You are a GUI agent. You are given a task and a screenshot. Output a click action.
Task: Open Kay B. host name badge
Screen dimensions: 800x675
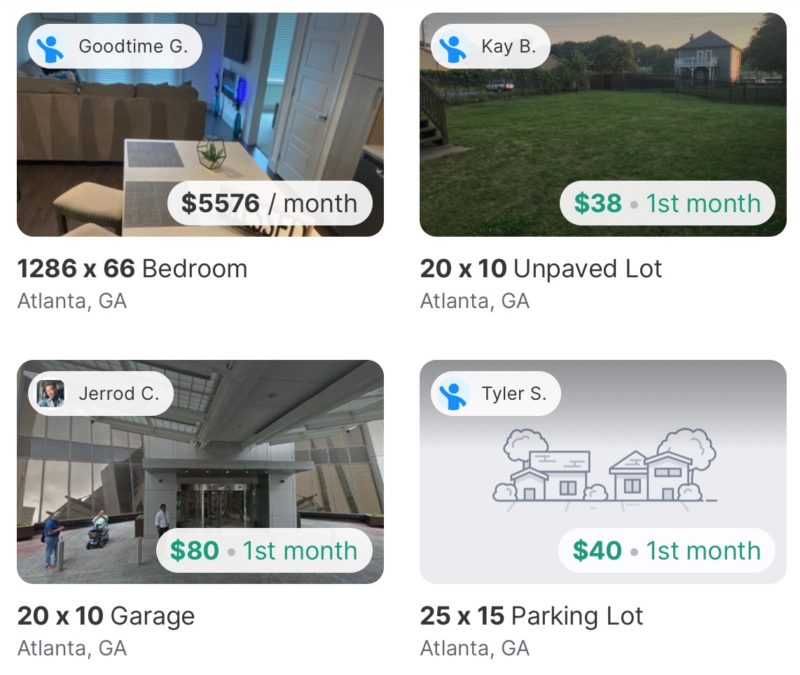point(491,46)
